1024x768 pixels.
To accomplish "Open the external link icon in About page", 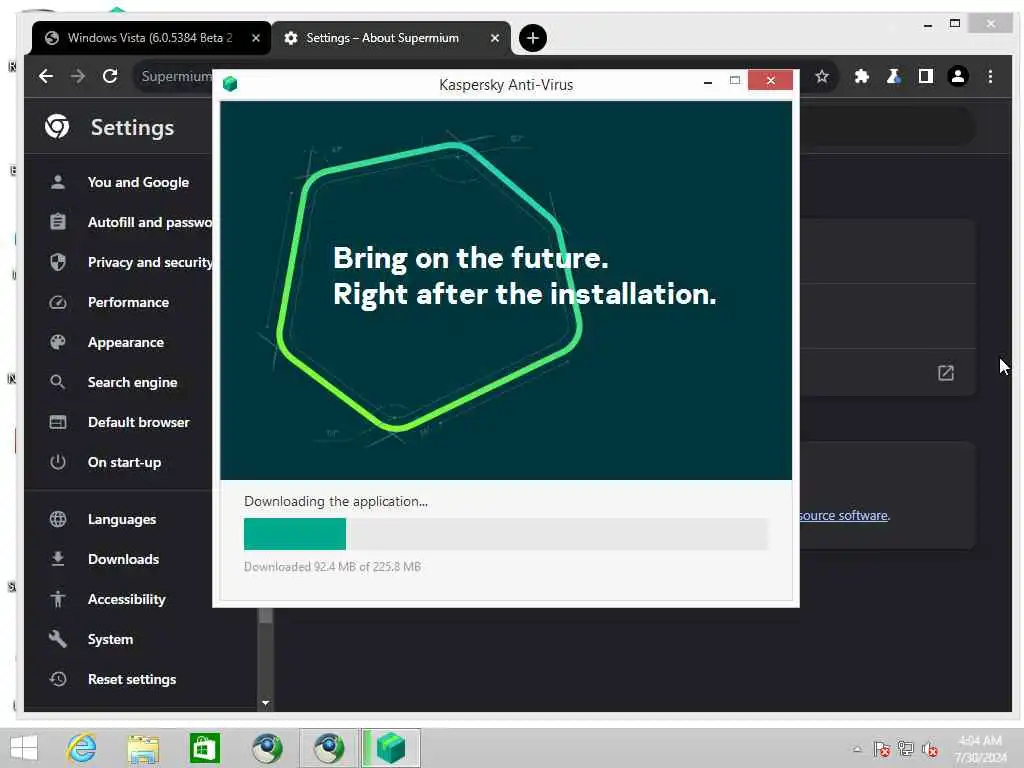I will click(x=946, y=373).
